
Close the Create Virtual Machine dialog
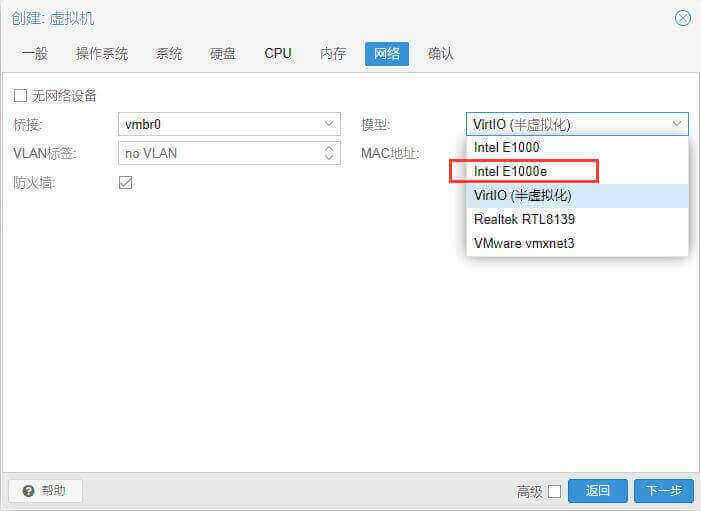(x=682, y=18)
